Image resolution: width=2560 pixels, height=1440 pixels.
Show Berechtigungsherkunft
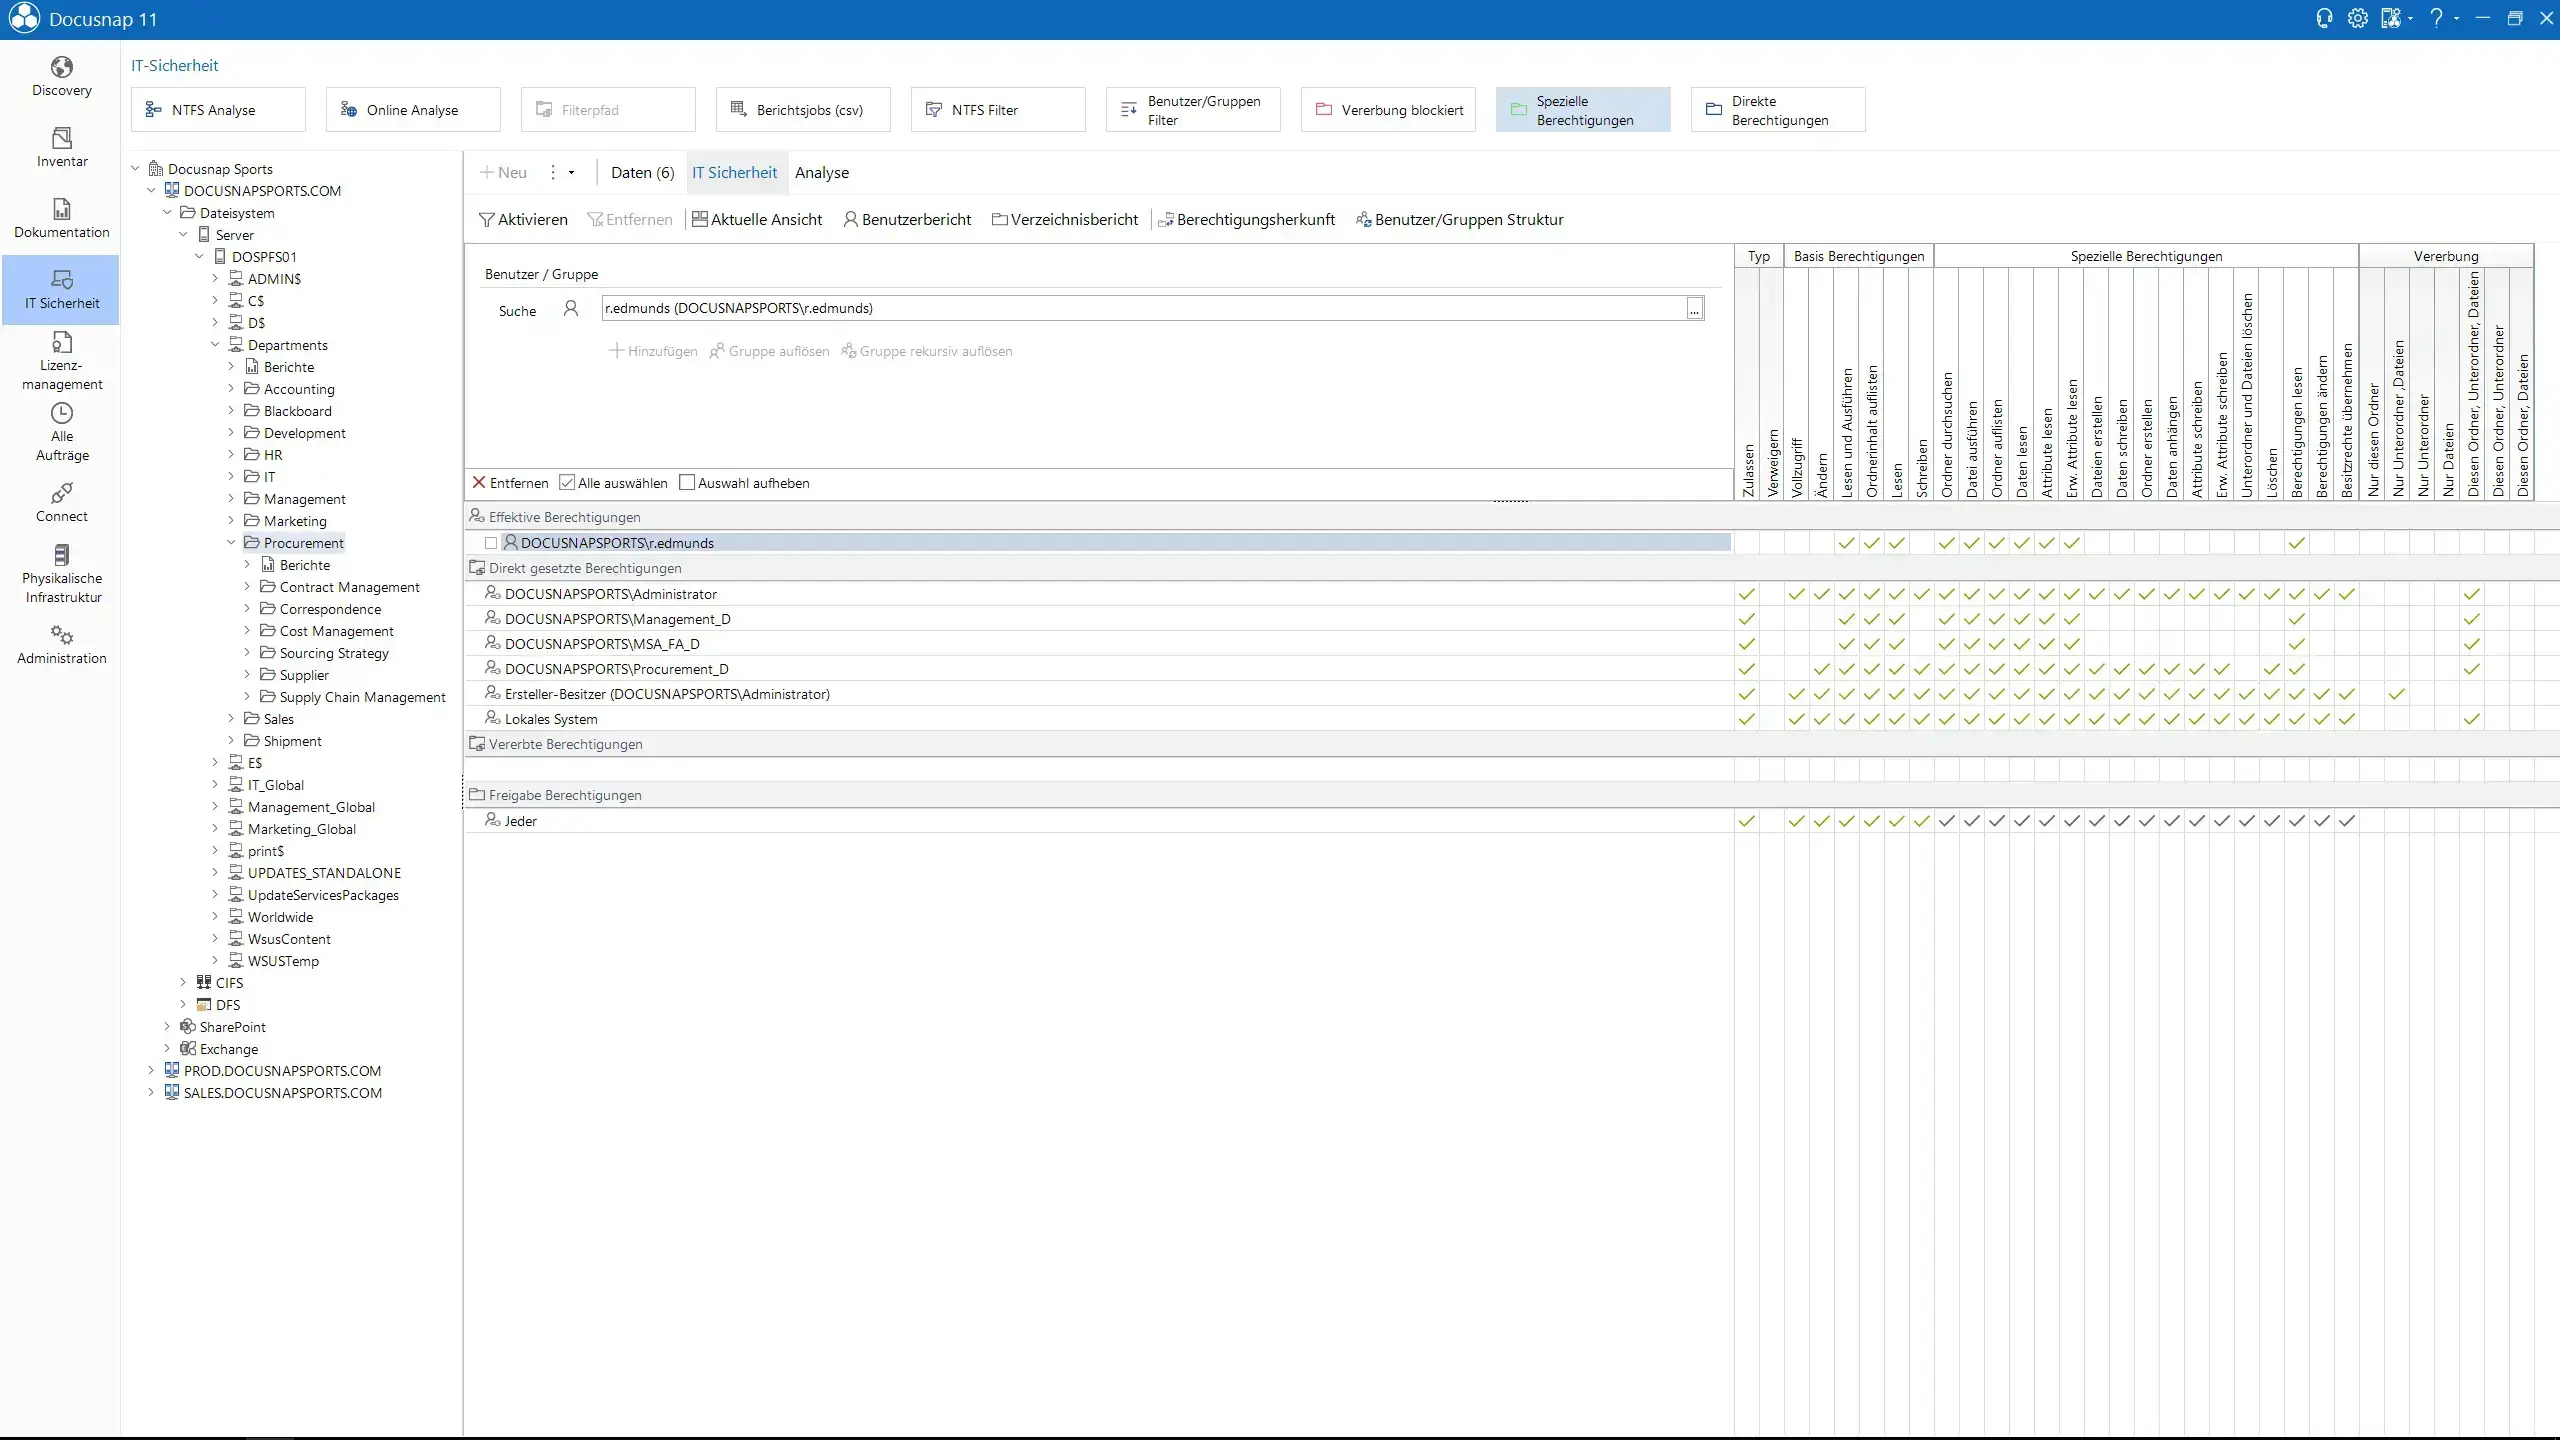pos(1247,220)
